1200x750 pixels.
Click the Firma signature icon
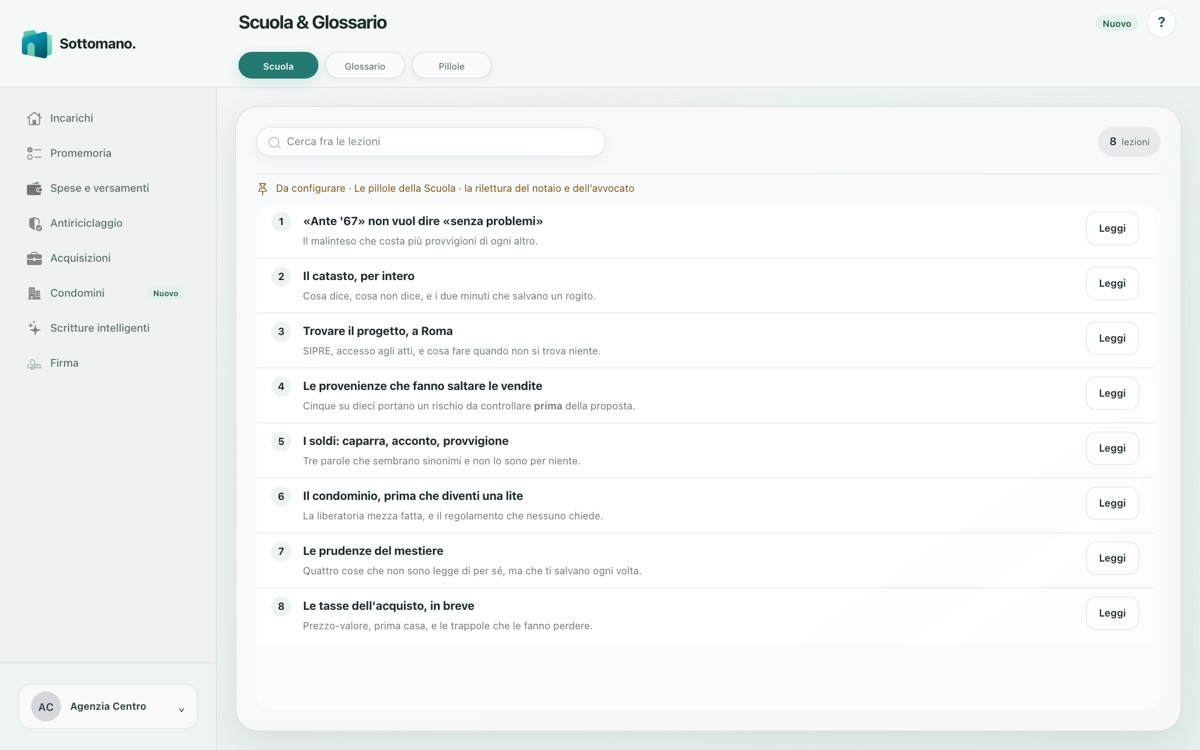point(34,363)
